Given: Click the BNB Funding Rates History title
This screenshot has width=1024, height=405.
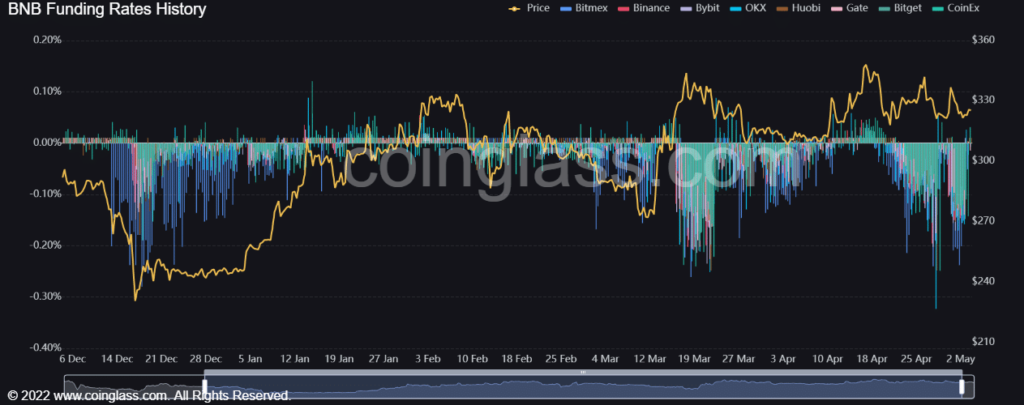Looking at the screenshot, I should pos(107,10).
